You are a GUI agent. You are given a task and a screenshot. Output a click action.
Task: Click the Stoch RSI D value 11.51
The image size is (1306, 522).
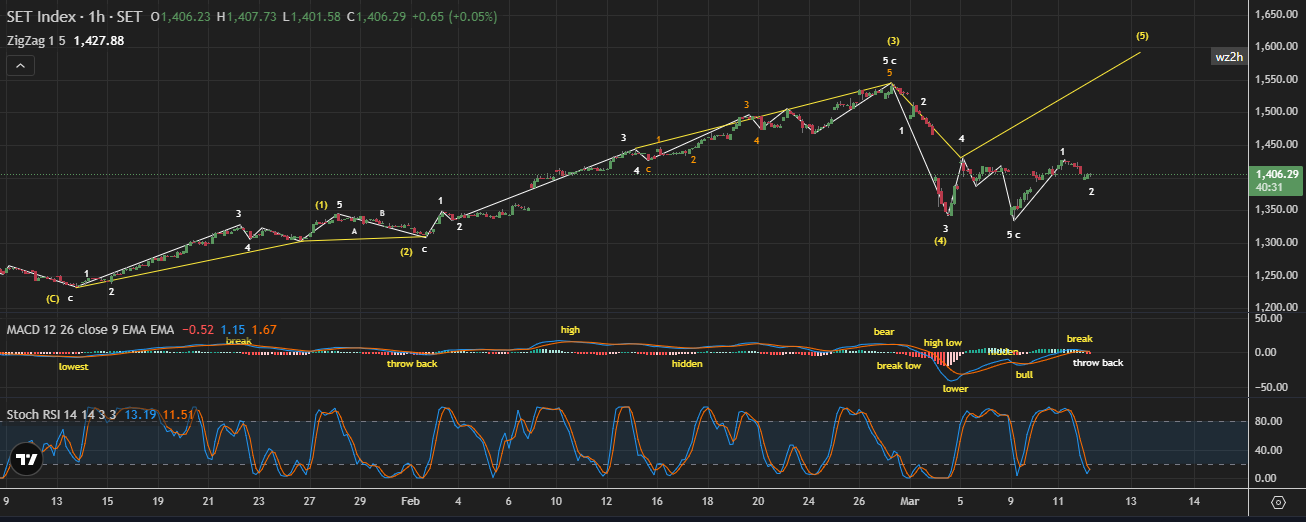pyautogui.click(x=177, y=414)
